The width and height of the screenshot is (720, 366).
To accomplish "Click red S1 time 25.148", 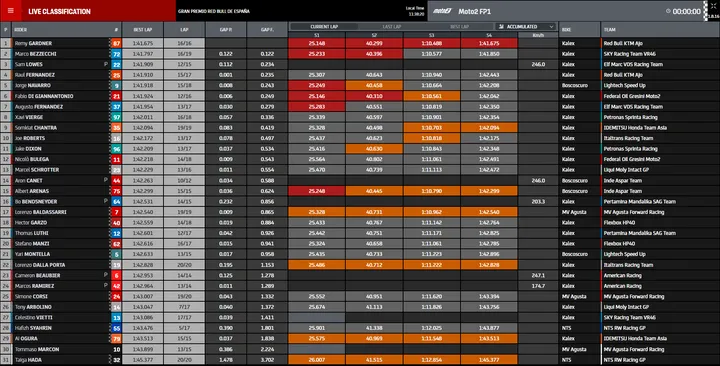I will pos(317,43).
